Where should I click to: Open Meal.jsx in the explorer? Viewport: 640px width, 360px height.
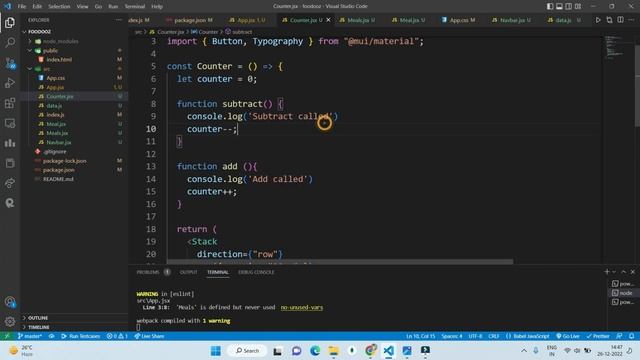pyautogui.click(x=56, y=124)
